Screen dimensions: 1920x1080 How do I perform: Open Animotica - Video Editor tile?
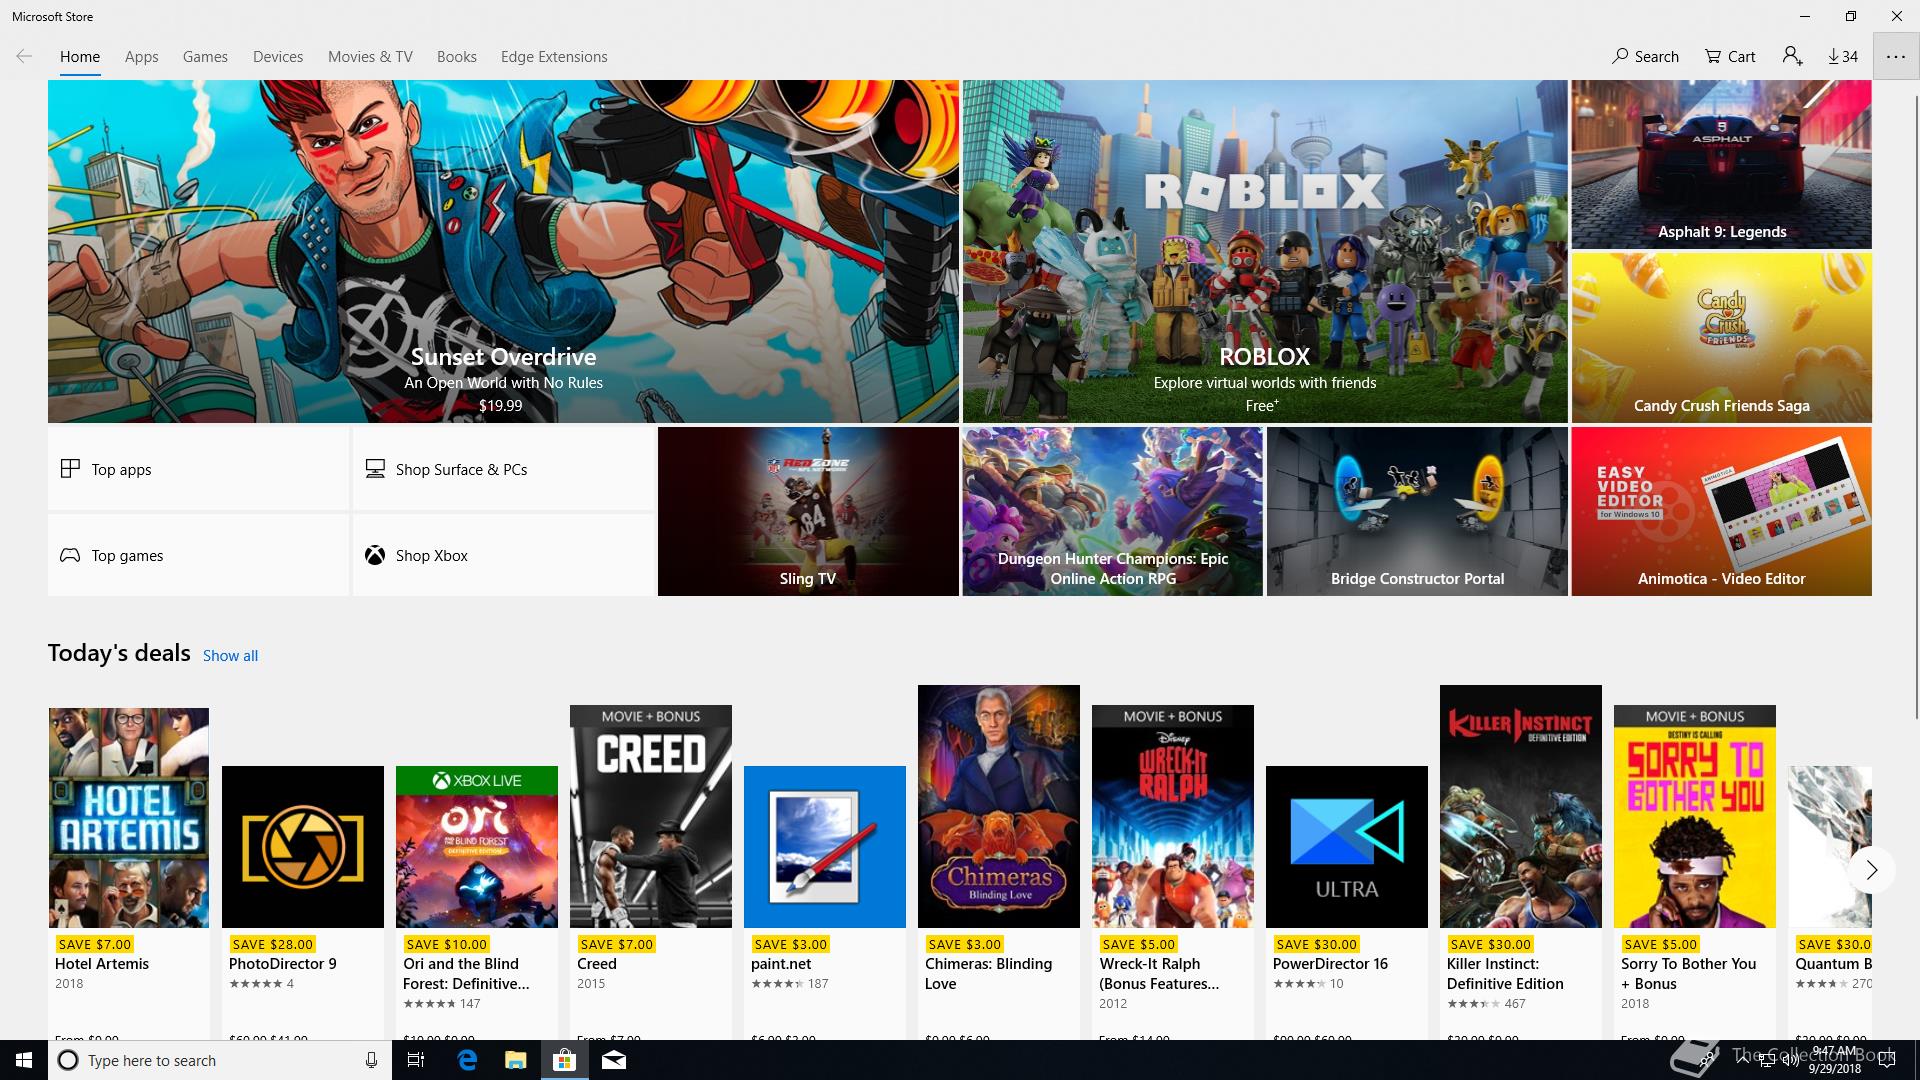coord(1721,511)
